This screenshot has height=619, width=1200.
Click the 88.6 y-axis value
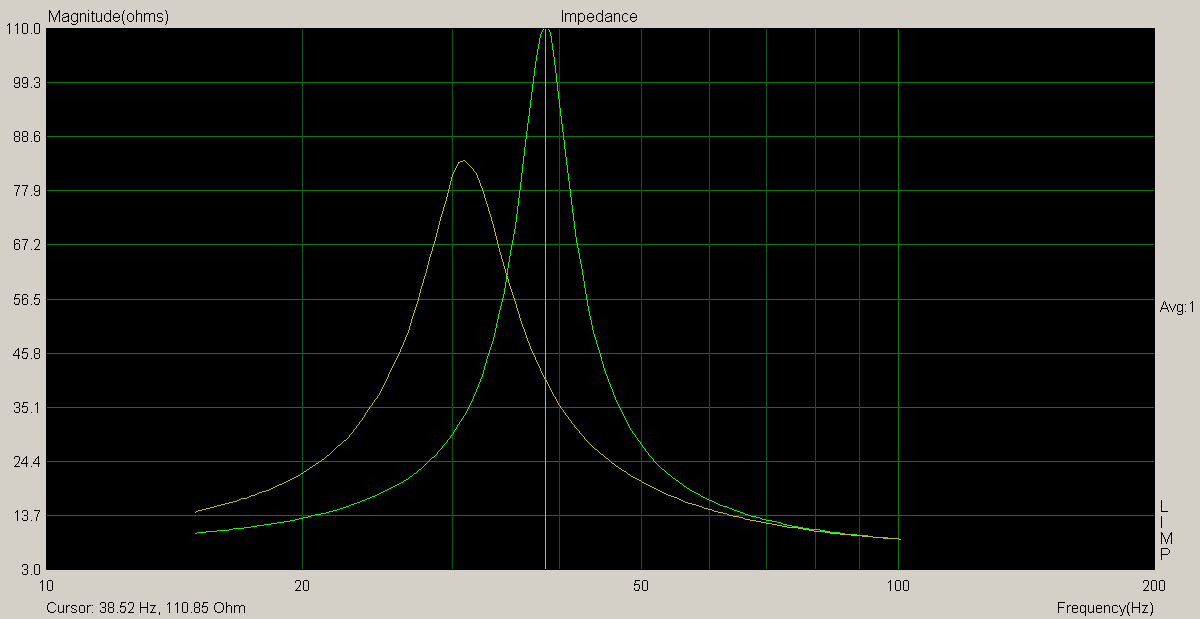(27, 137)
